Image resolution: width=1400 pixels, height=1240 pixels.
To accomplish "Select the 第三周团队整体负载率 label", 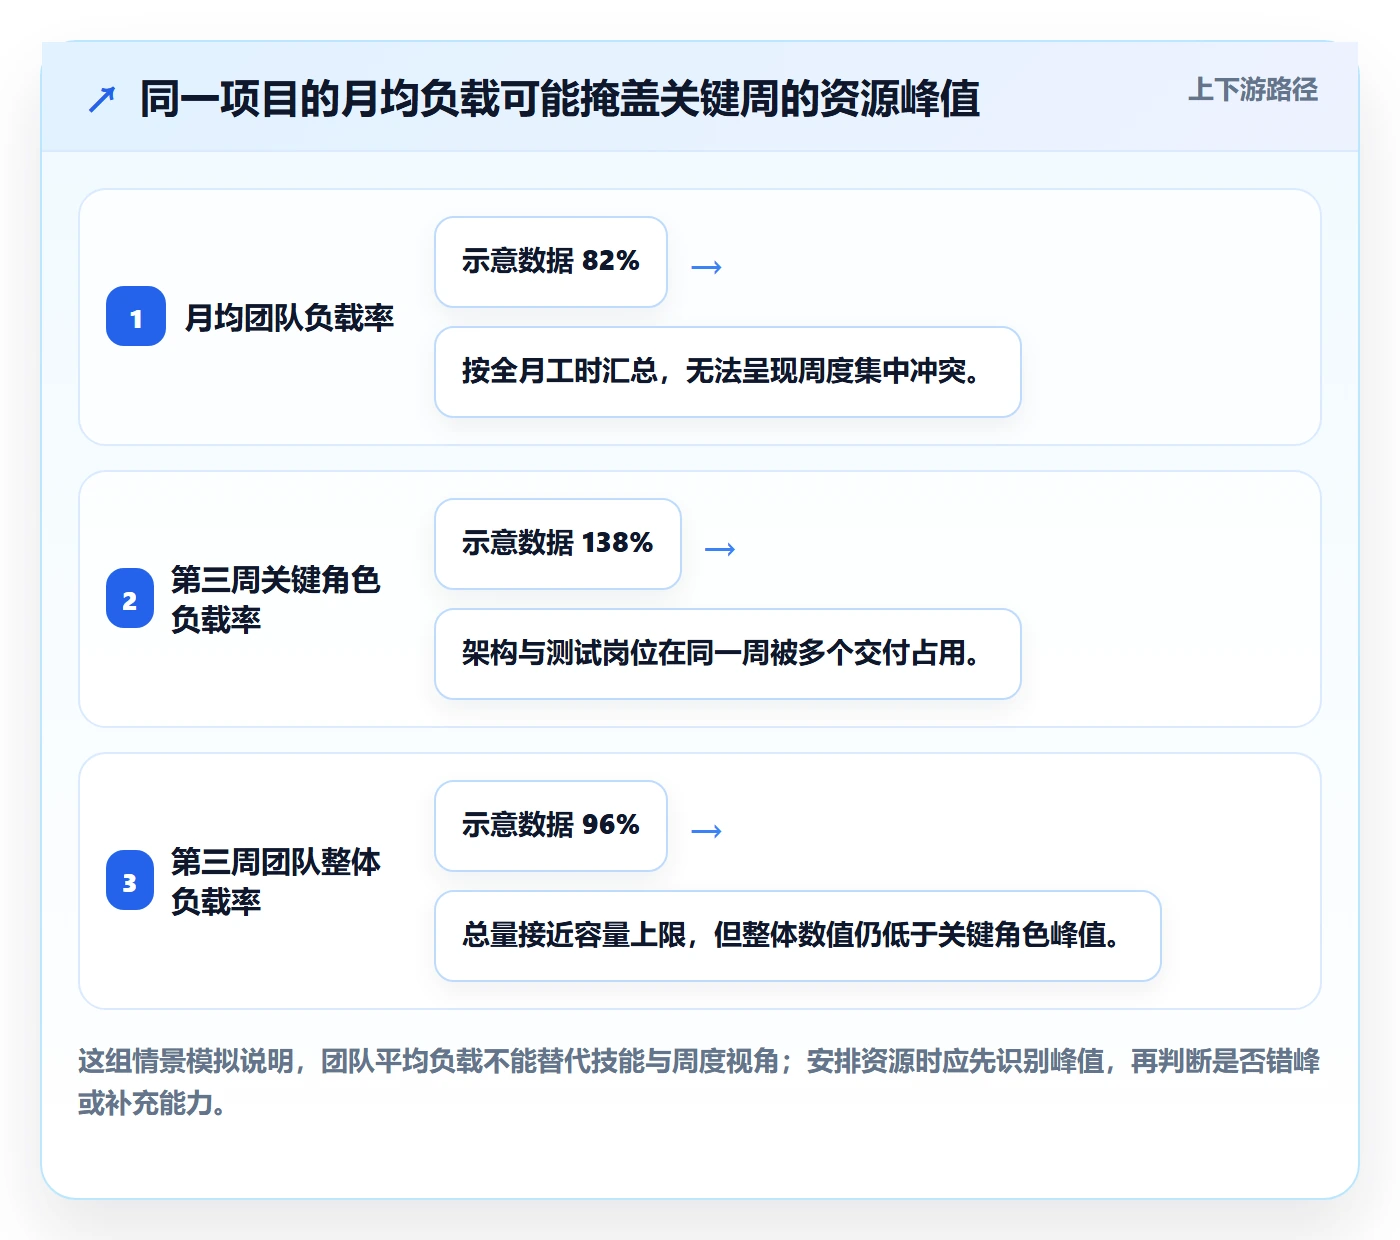I will click(276, 881).
